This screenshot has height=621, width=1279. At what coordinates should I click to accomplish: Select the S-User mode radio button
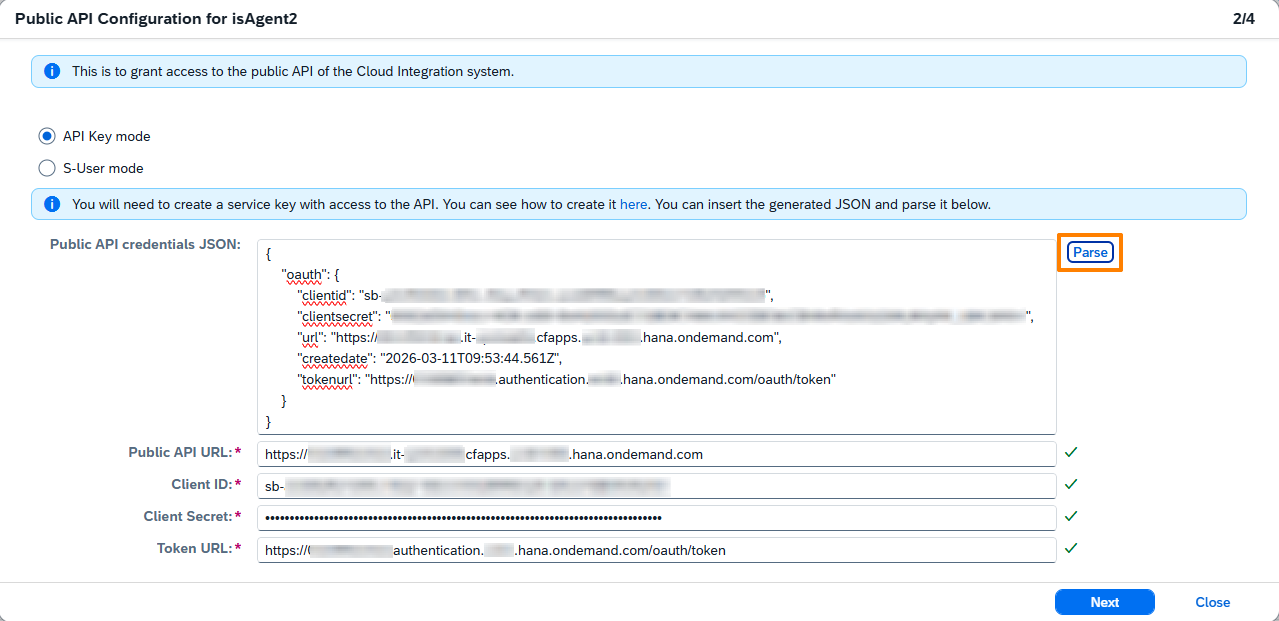tap(47, 168)
